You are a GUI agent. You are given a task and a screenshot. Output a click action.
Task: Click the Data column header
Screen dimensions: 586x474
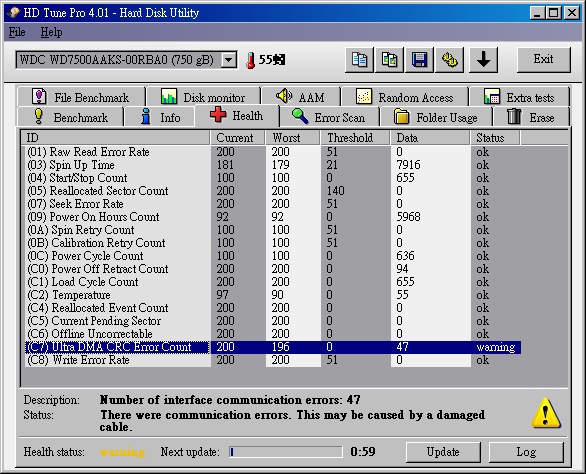(430, 138)
